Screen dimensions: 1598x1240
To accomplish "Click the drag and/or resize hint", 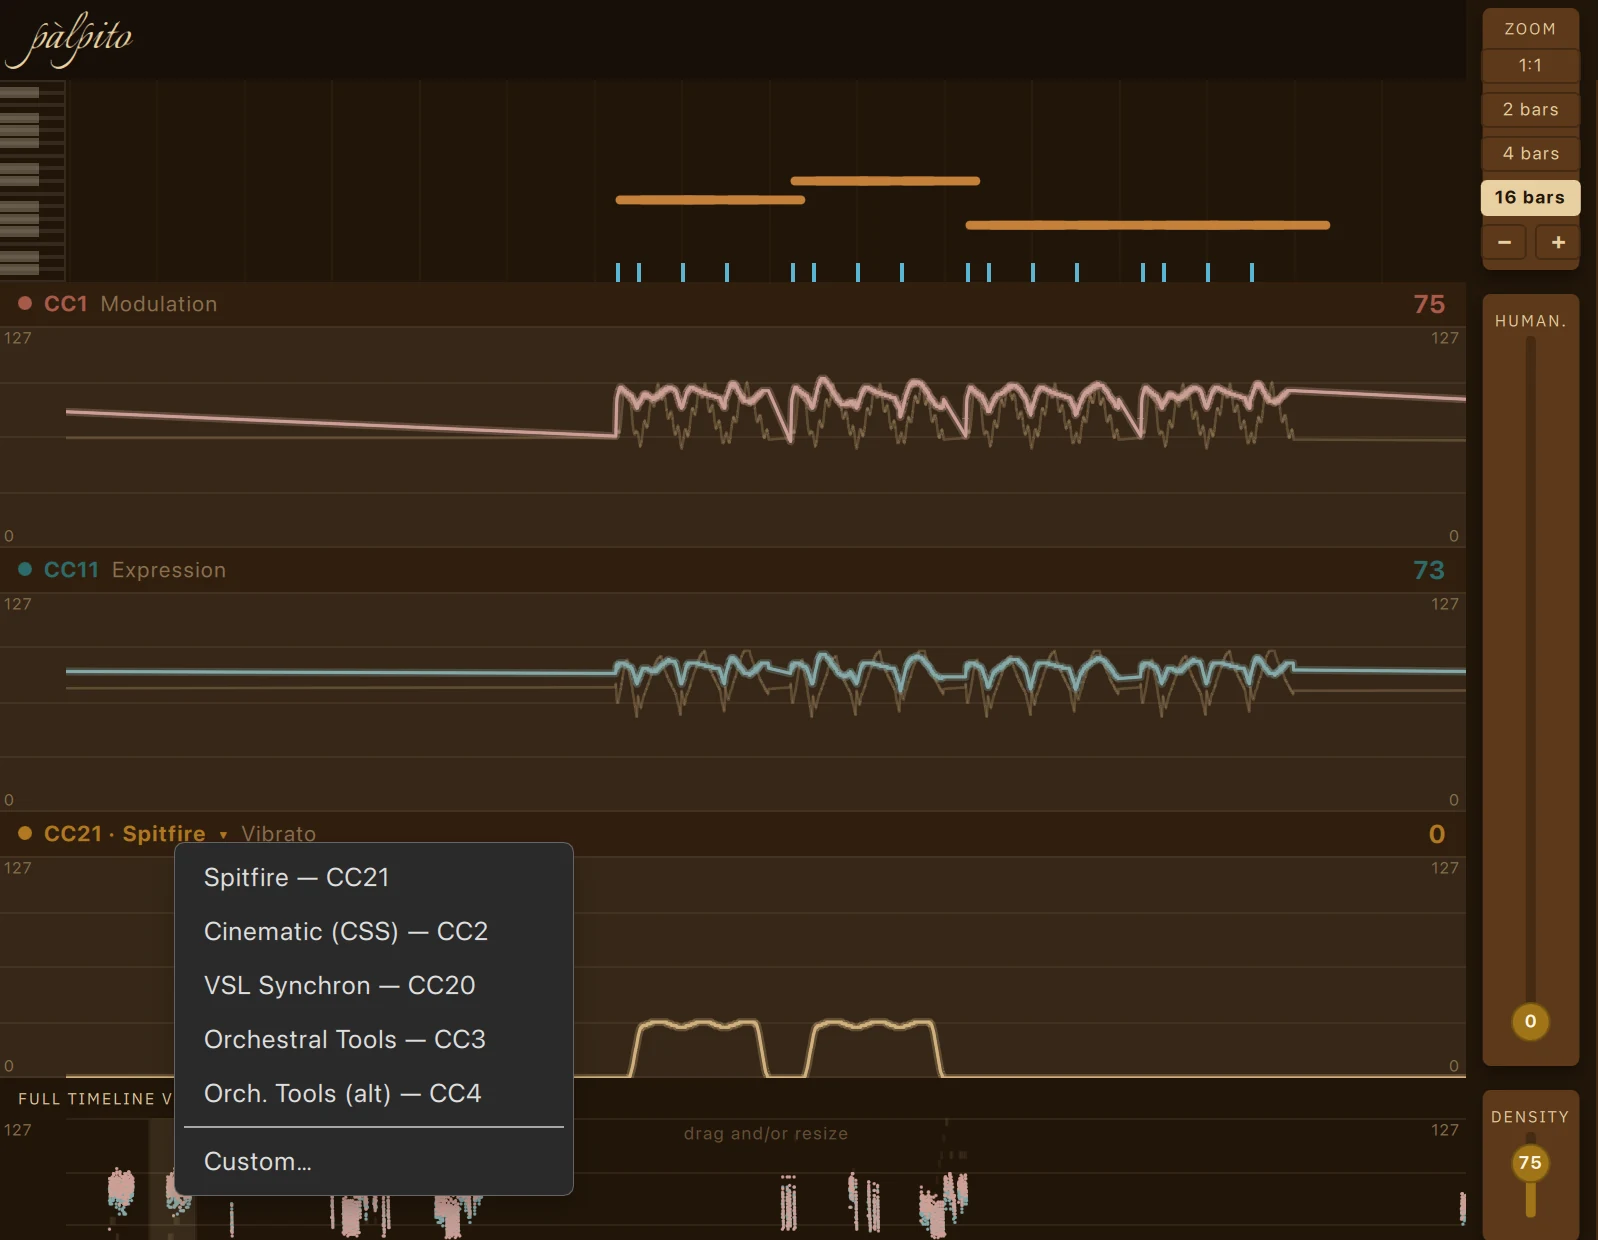I will 766,1133.
